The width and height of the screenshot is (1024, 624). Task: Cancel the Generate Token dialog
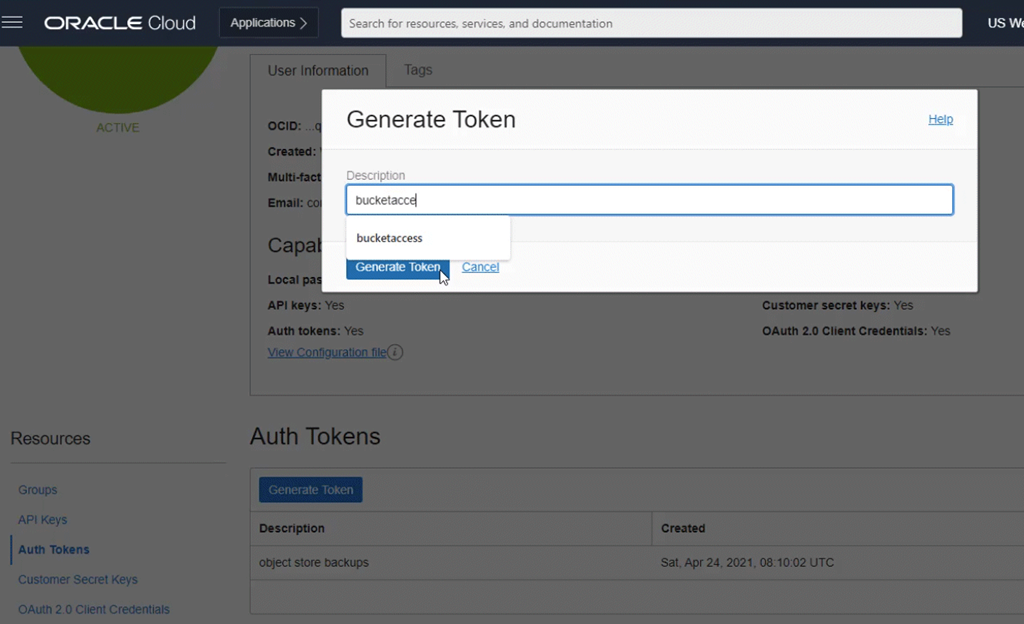coord(480,267)
